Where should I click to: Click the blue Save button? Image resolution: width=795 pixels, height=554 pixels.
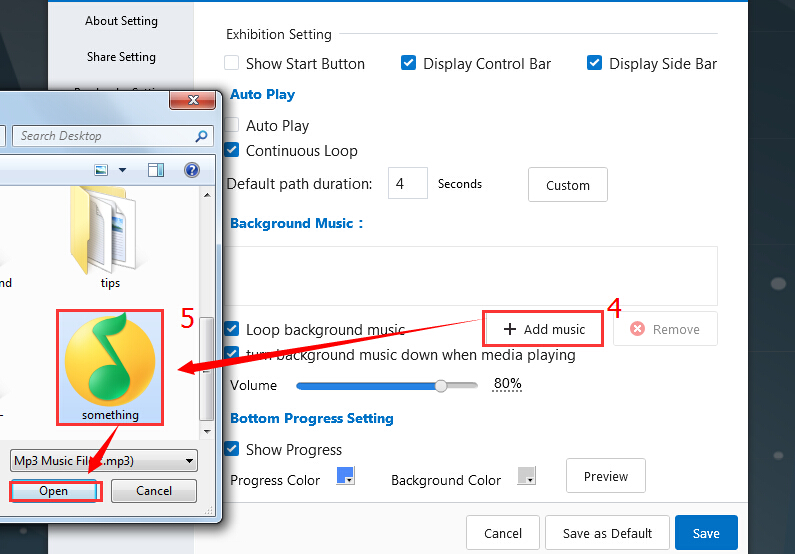(x=706, y=533)
